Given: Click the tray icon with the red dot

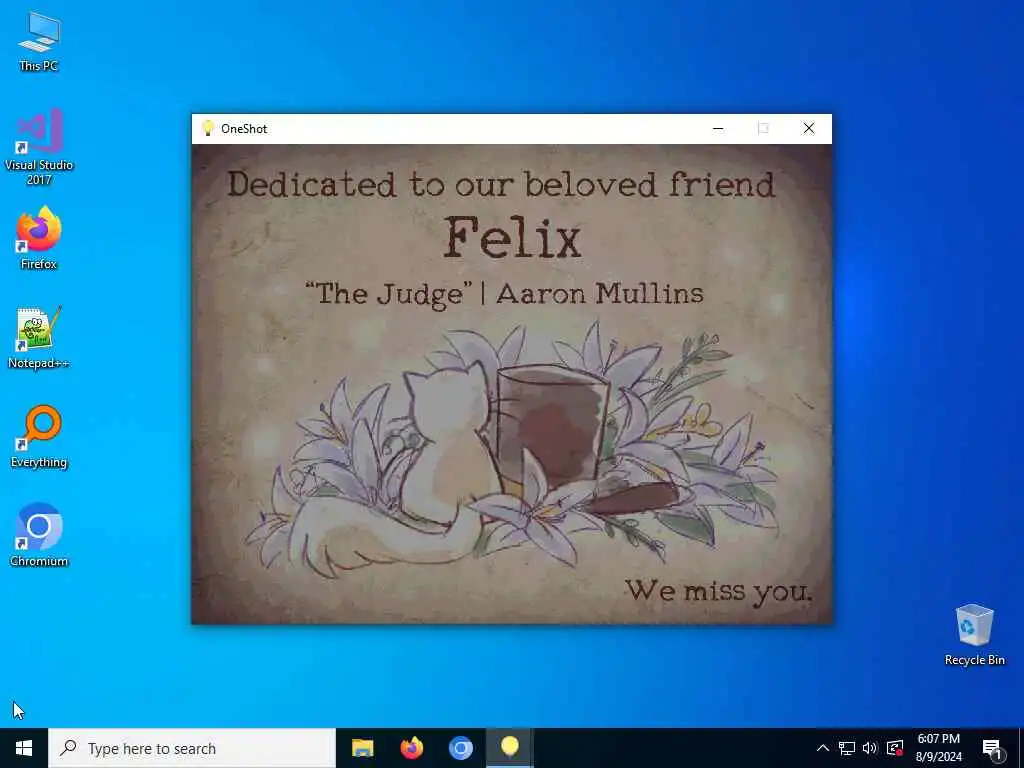Looking at the screenshot, I should pos(895,748).
